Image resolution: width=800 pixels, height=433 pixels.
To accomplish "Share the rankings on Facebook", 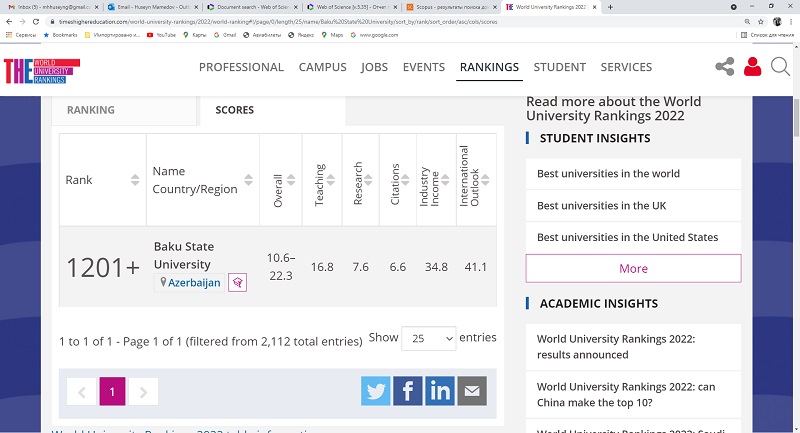I will pyautogui.click(x=407, y=391).
